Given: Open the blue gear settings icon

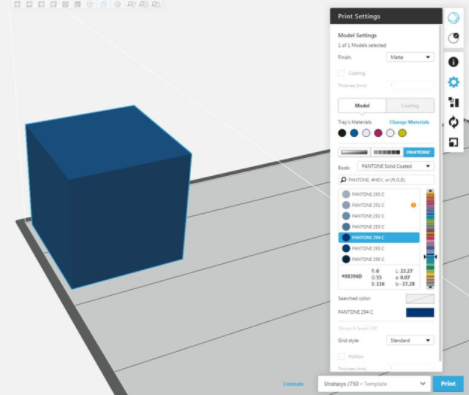Looking at the screenshot, I should click(453, 82).
